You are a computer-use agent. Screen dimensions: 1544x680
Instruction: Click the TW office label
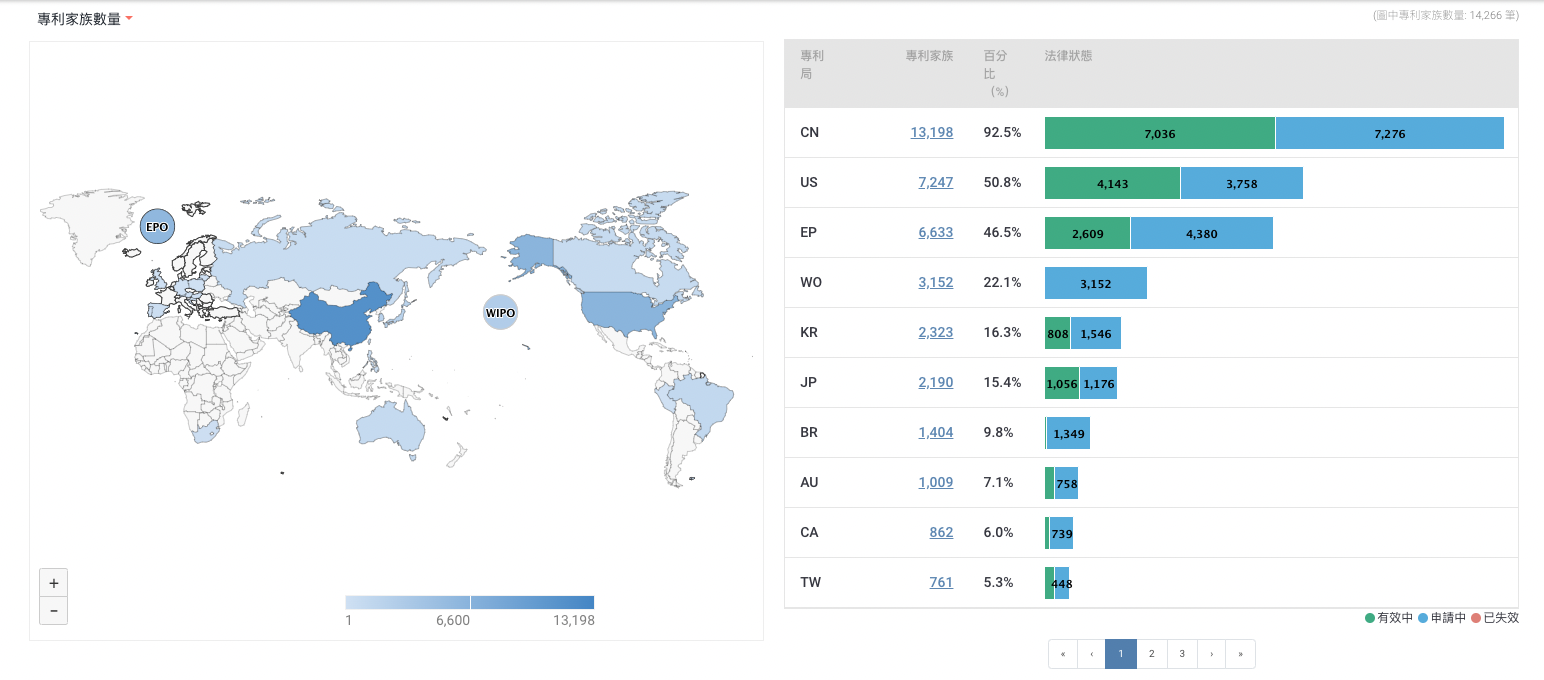click(x=810, y=582)
